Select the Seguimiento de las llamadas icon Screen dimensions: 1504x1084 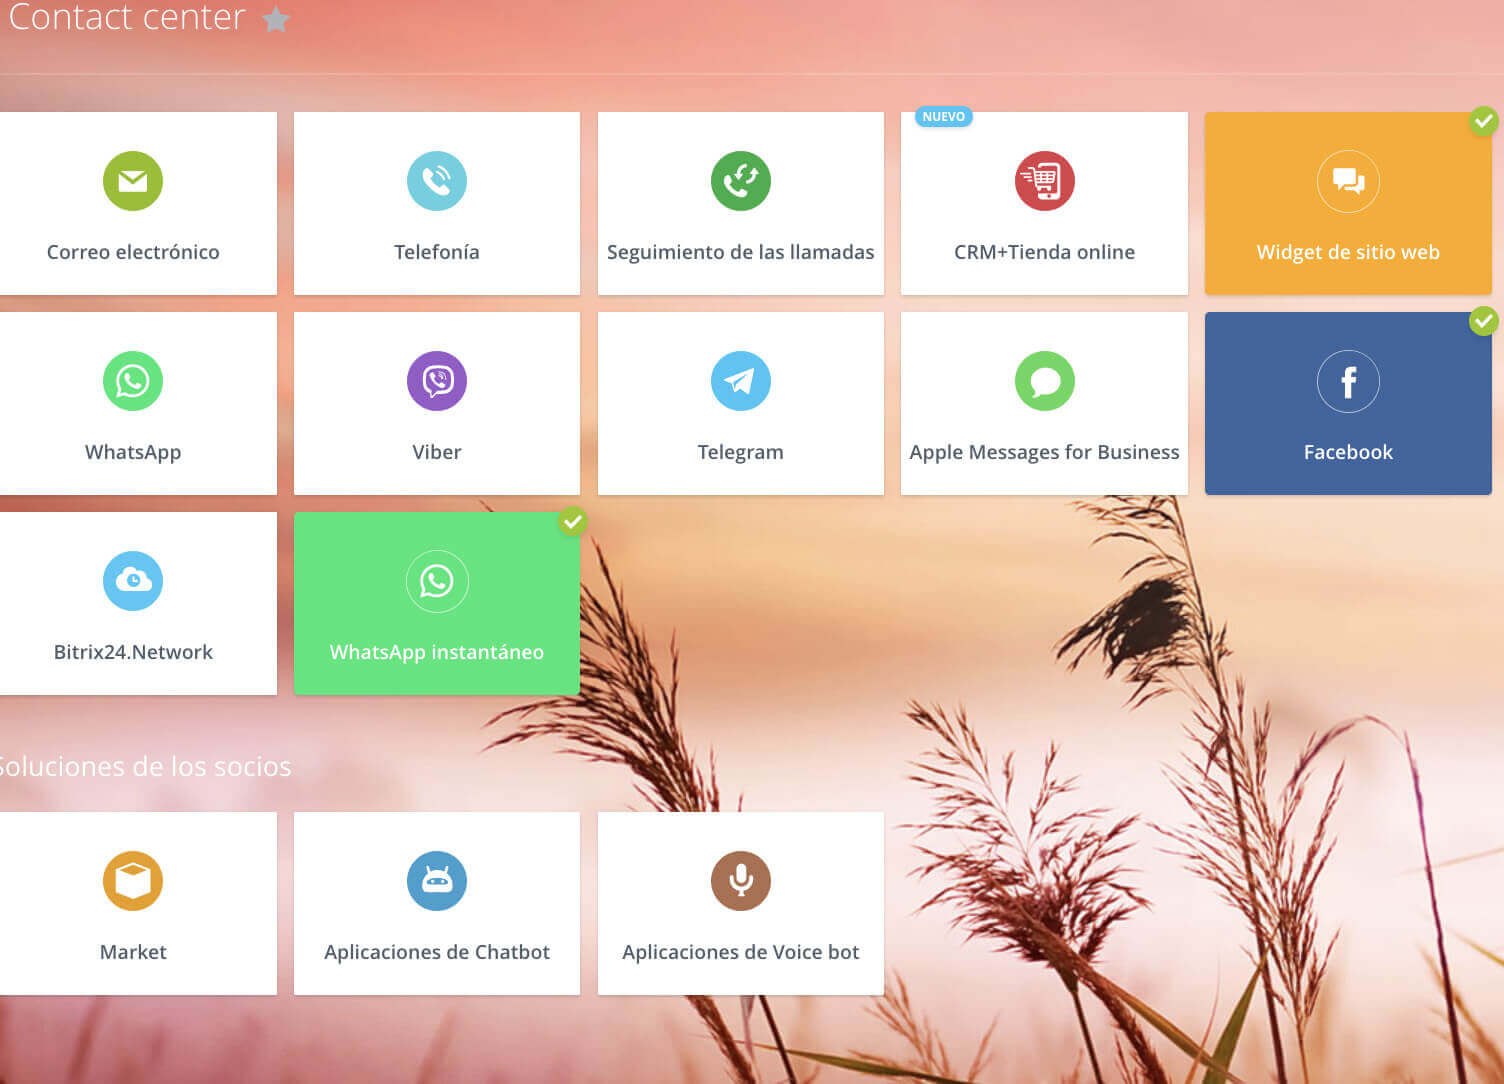[740, 181]
